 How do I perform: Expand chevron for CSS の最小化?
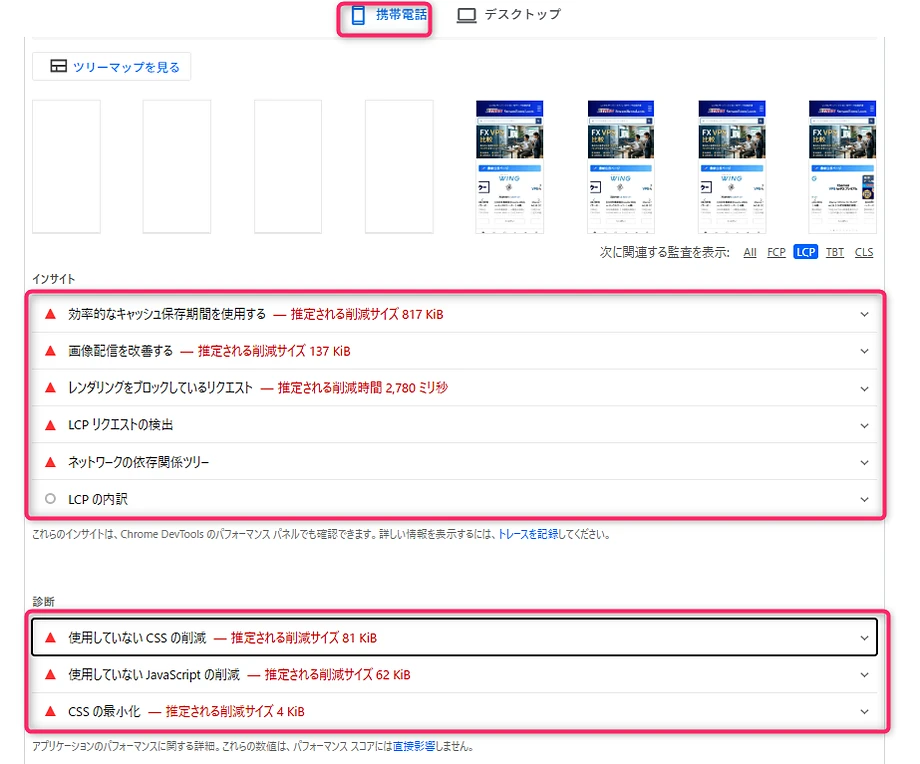click(864, 712)
